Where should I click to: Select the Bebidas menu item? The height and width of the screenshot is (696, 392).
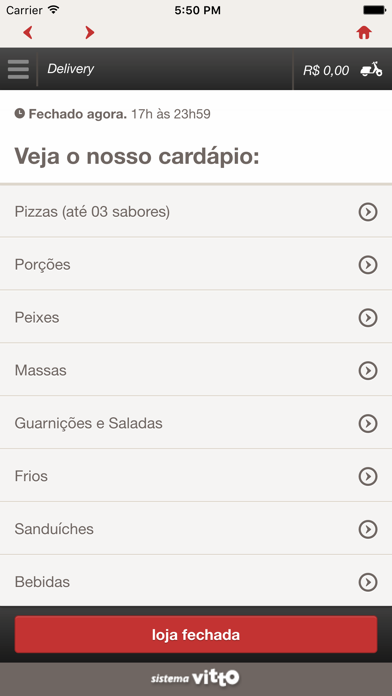(196, 581)
